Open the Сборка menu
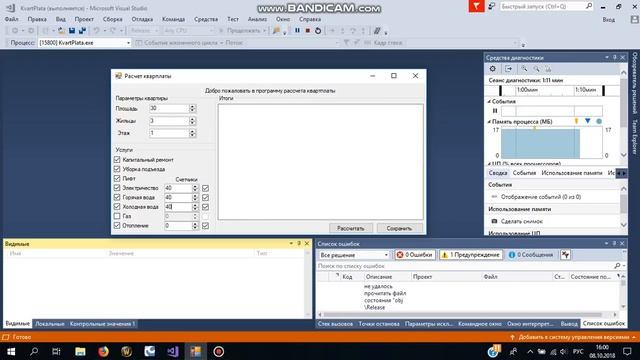This screenshot has height=360, width=640. 113,19
